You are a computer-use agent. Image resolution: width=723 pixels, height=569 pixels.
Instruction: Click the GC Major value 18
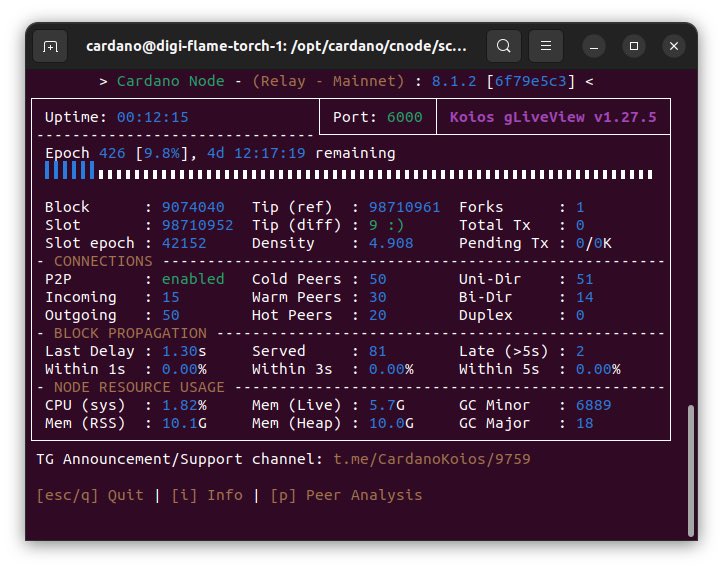[x=585, y=423]
